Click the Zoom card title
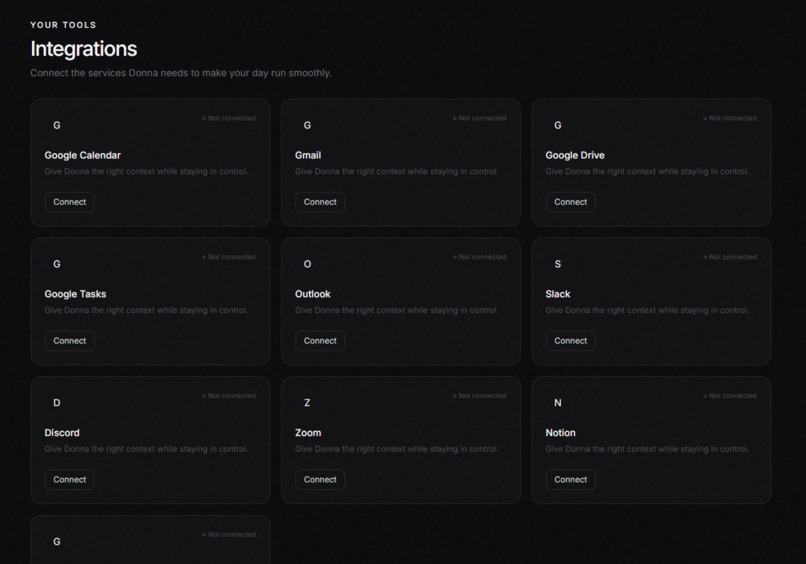 point(308,433)
